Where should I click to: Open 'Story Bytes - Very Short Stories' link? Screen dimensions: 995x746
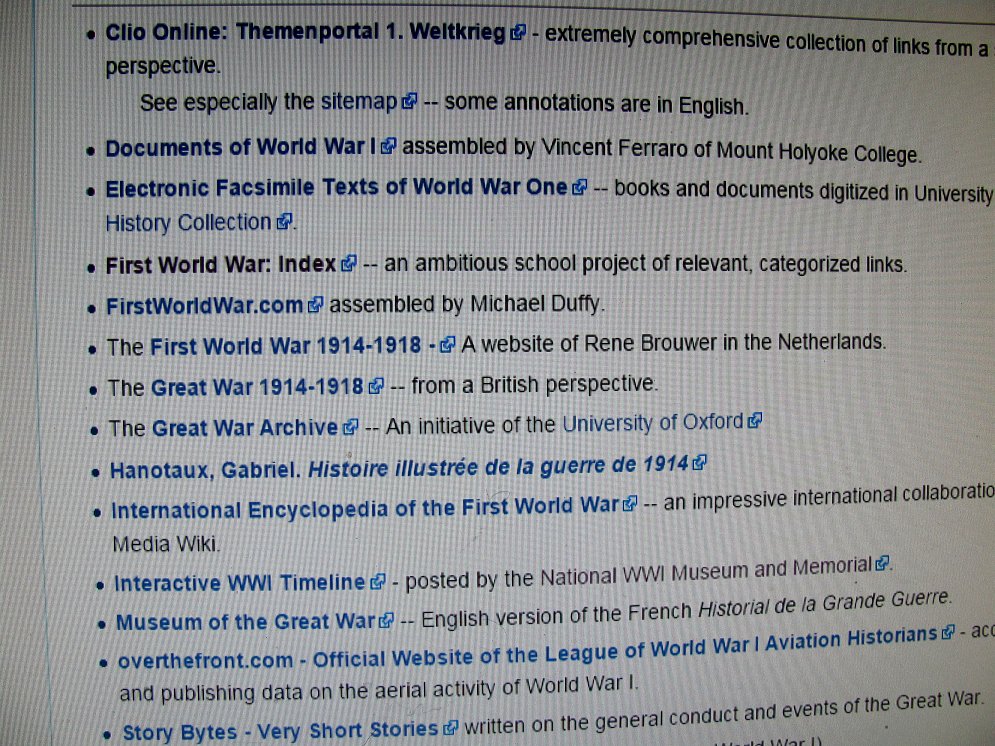coord(280,731)
